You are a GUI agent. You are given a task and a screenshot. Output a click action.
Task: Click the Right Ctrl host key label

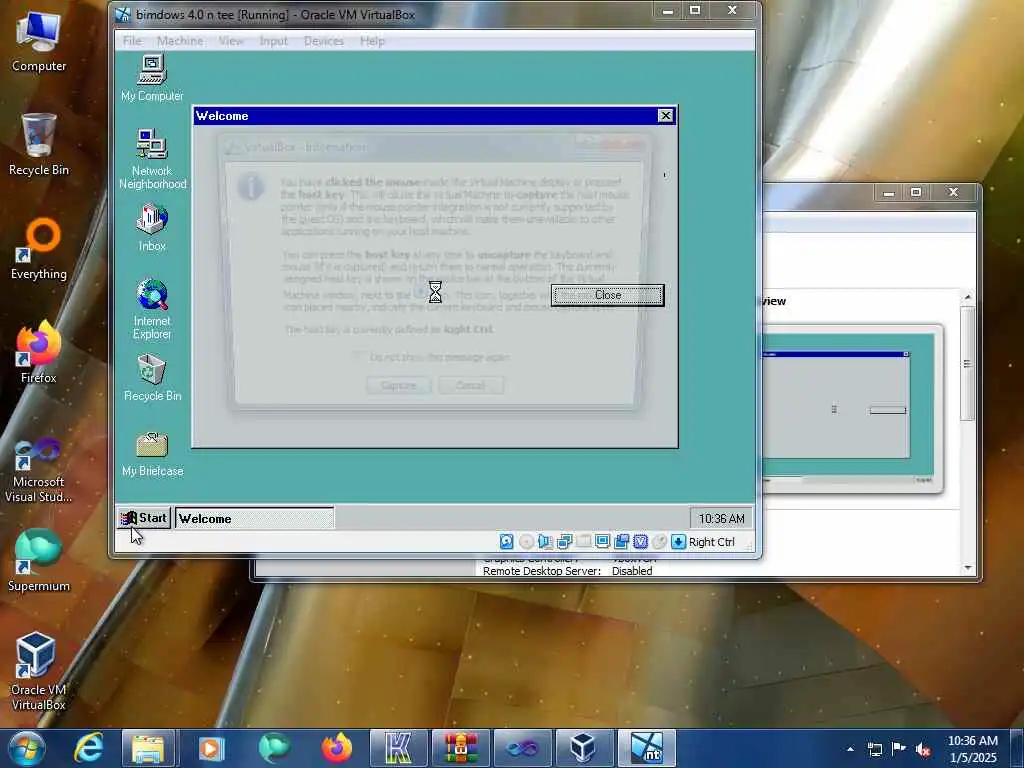pyautogui.click(x=711, y=542)
